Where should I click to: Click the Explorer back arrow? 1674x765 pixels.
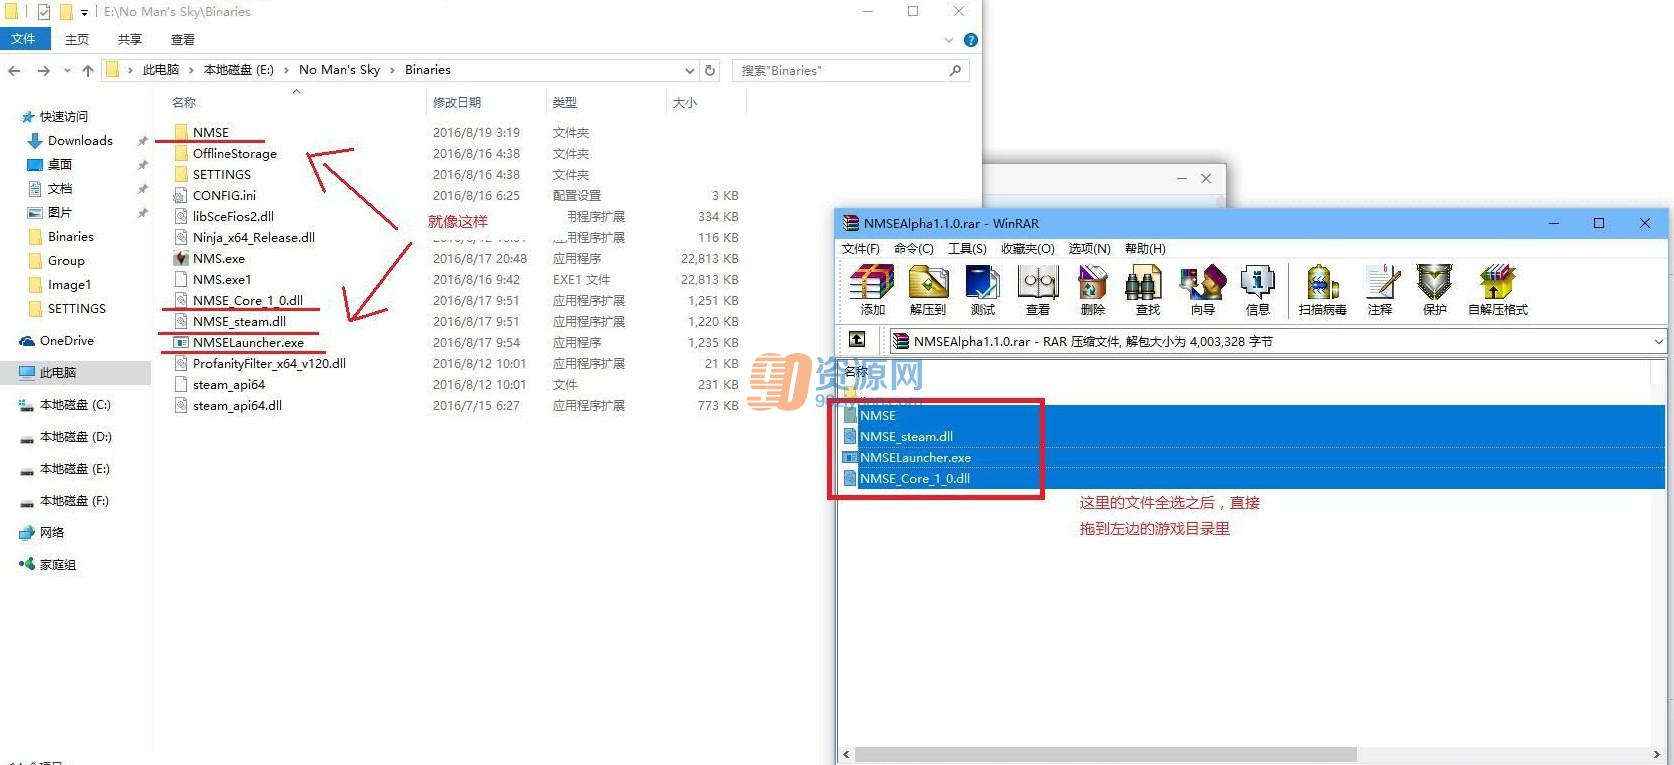click(x=14, y=70)
